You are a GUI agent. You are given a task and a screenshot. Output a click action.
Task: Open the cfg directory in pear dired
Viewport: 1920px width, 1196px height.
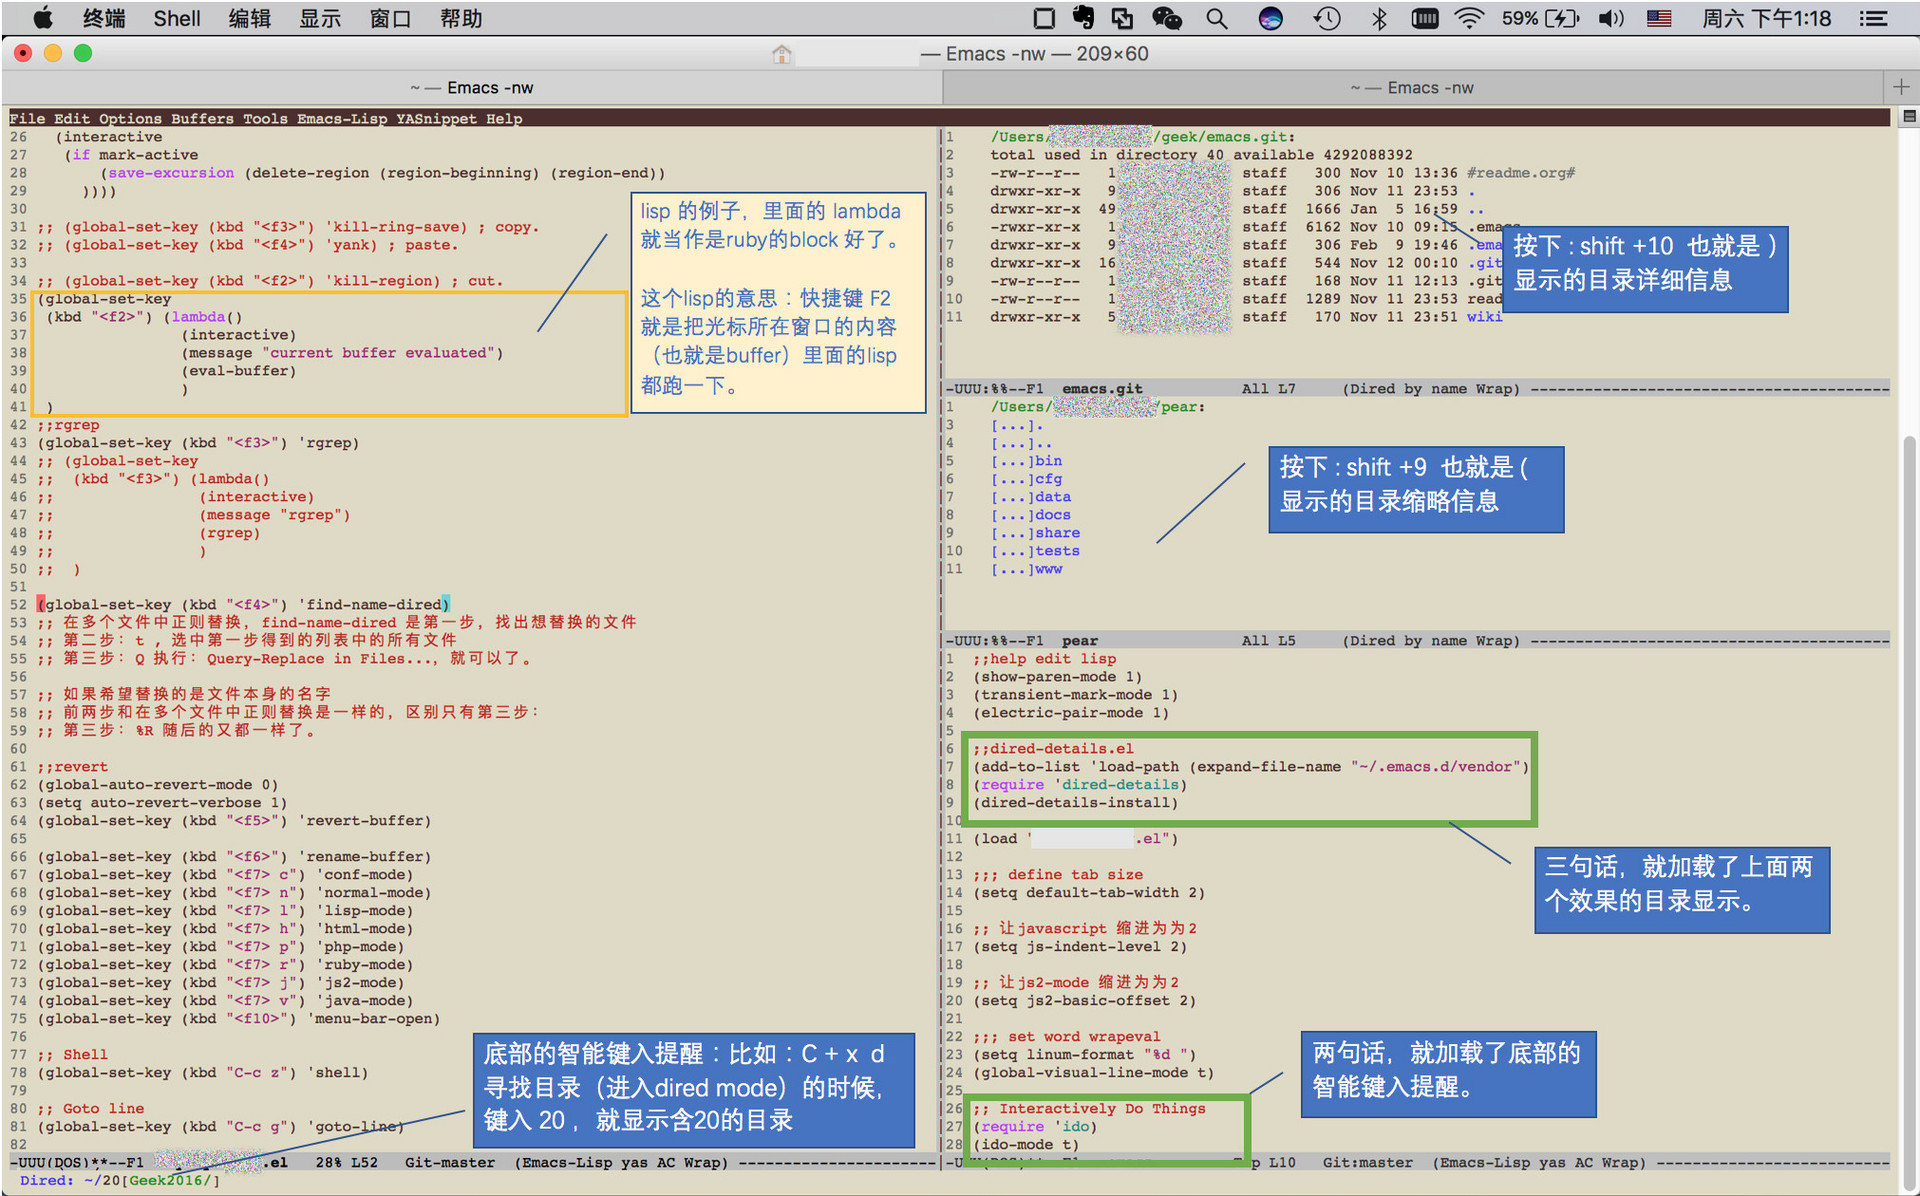click(x=1048, y=479)
